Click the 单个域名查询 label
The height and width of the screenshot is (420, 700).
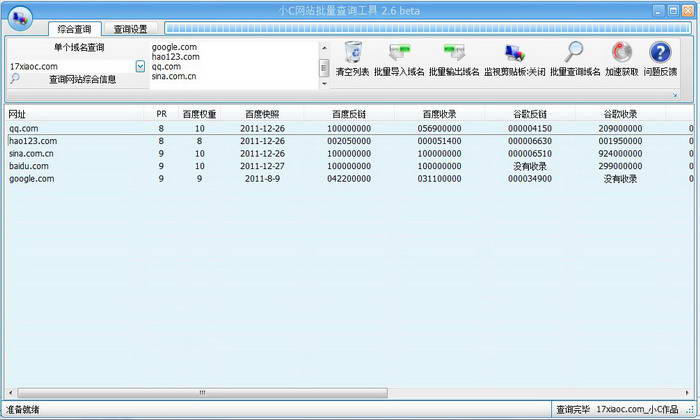[79, 47]
